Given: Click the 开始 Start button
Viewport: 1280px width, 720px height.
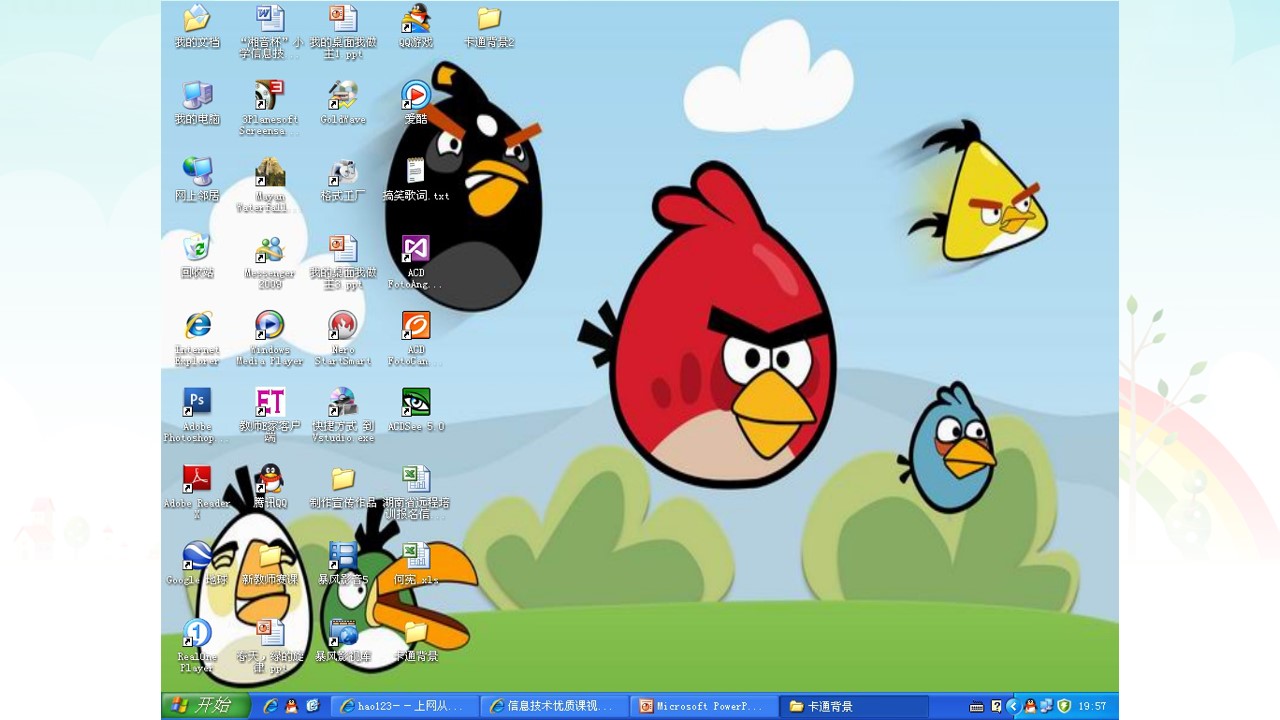Looking at the screenshot, I should click(x=205, y=706).
